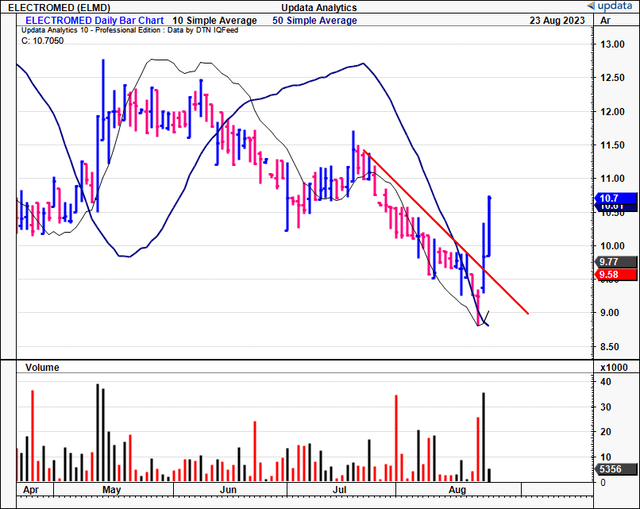Screen dimensions: 640x509
Task: Click the May month on time axis
Action: coord(111,489)
